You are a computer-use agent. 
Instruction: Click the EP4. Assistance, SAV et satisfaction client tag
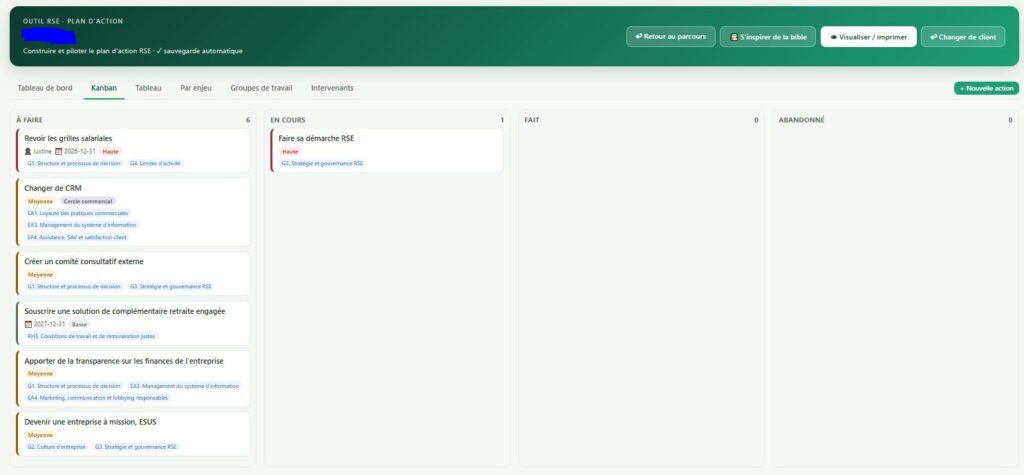(77, 237)
